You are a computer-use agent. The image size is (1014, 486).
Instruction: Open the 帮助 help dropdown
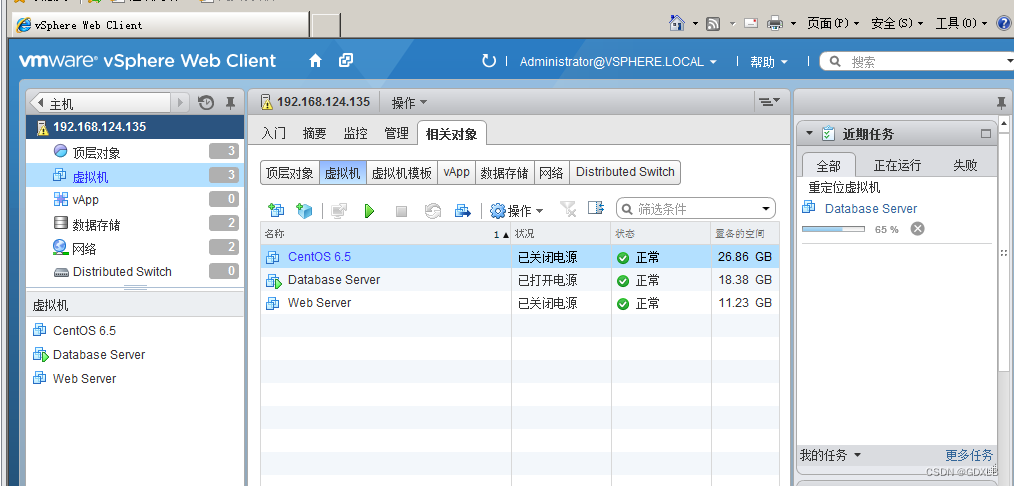click(x=769, y=62)
